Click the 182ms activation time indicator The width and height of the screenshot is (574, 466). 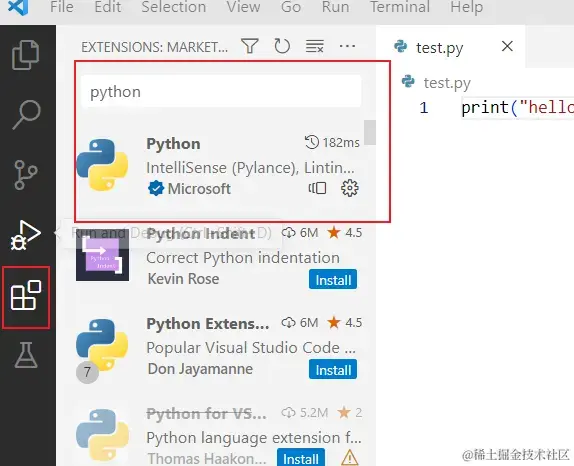point(332,142)
